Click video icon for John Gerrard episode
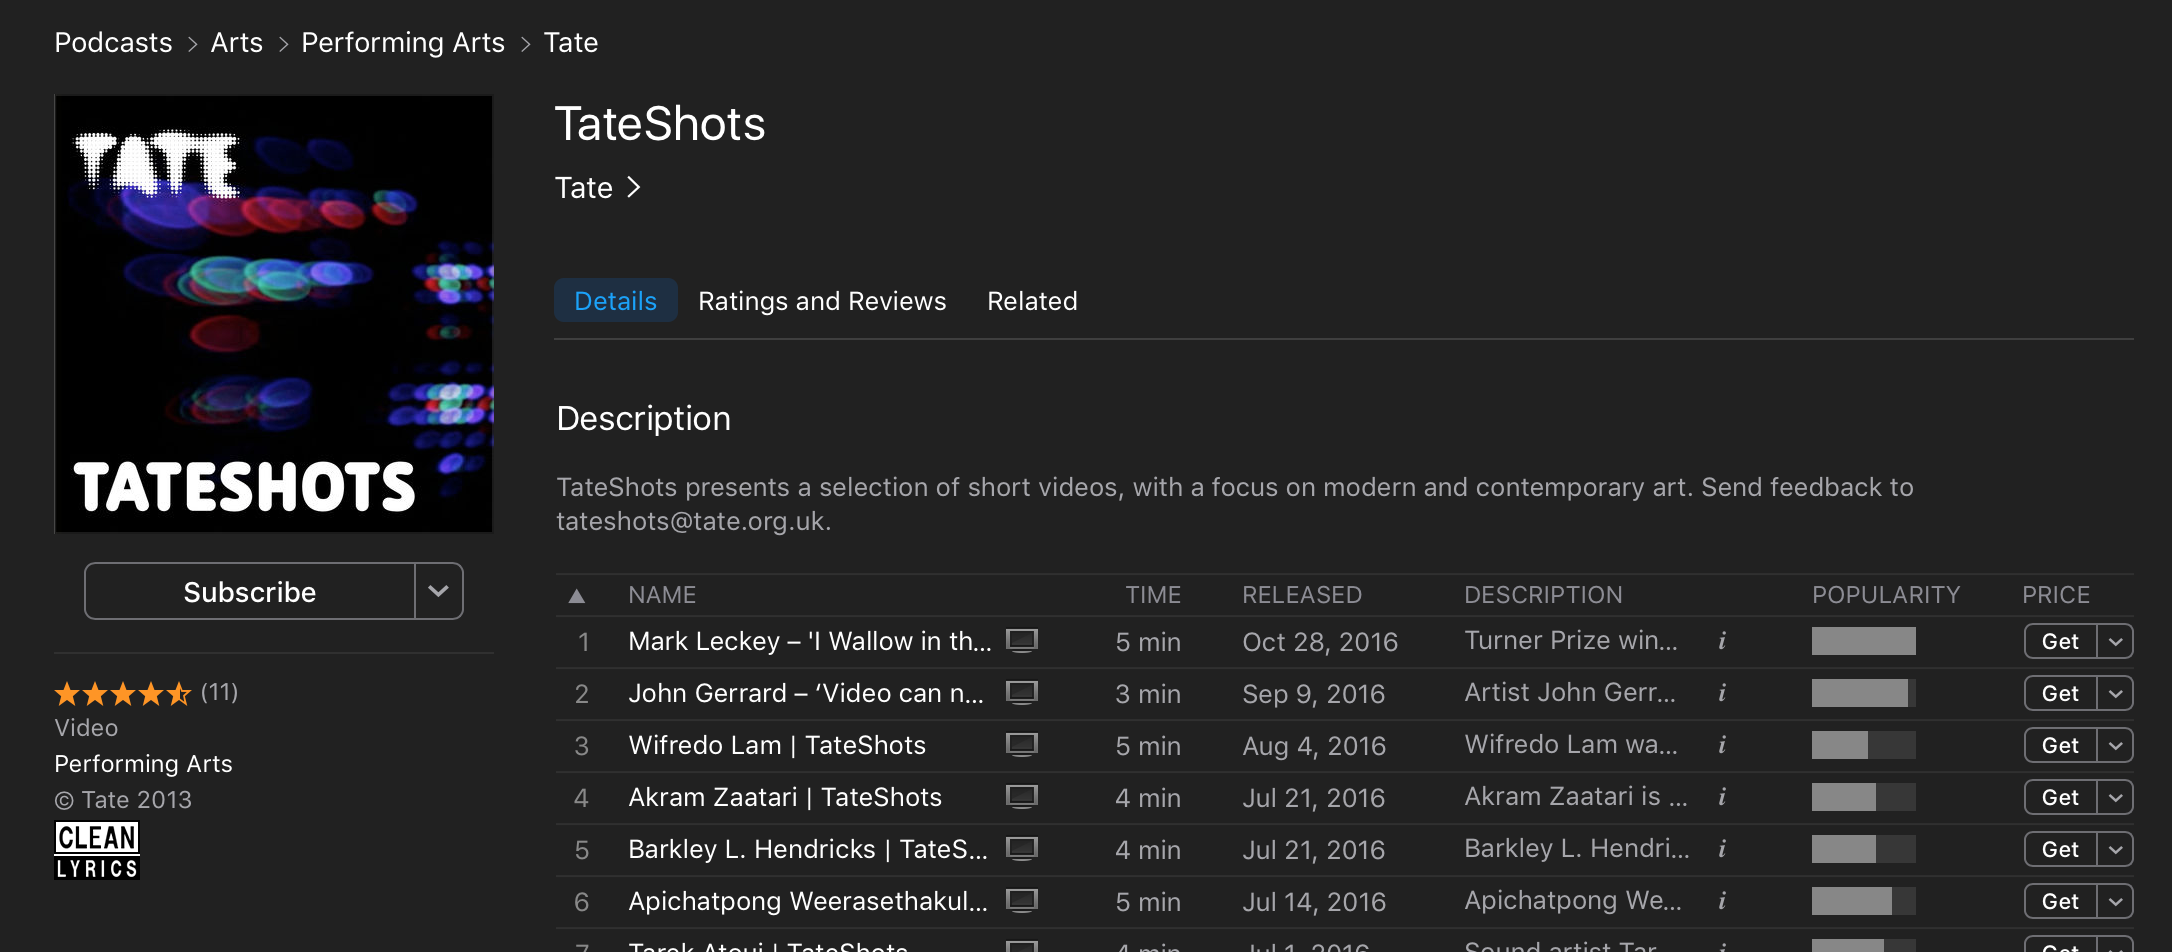The width and height of the screenshot is (2172, 952). pos(1021,693)
